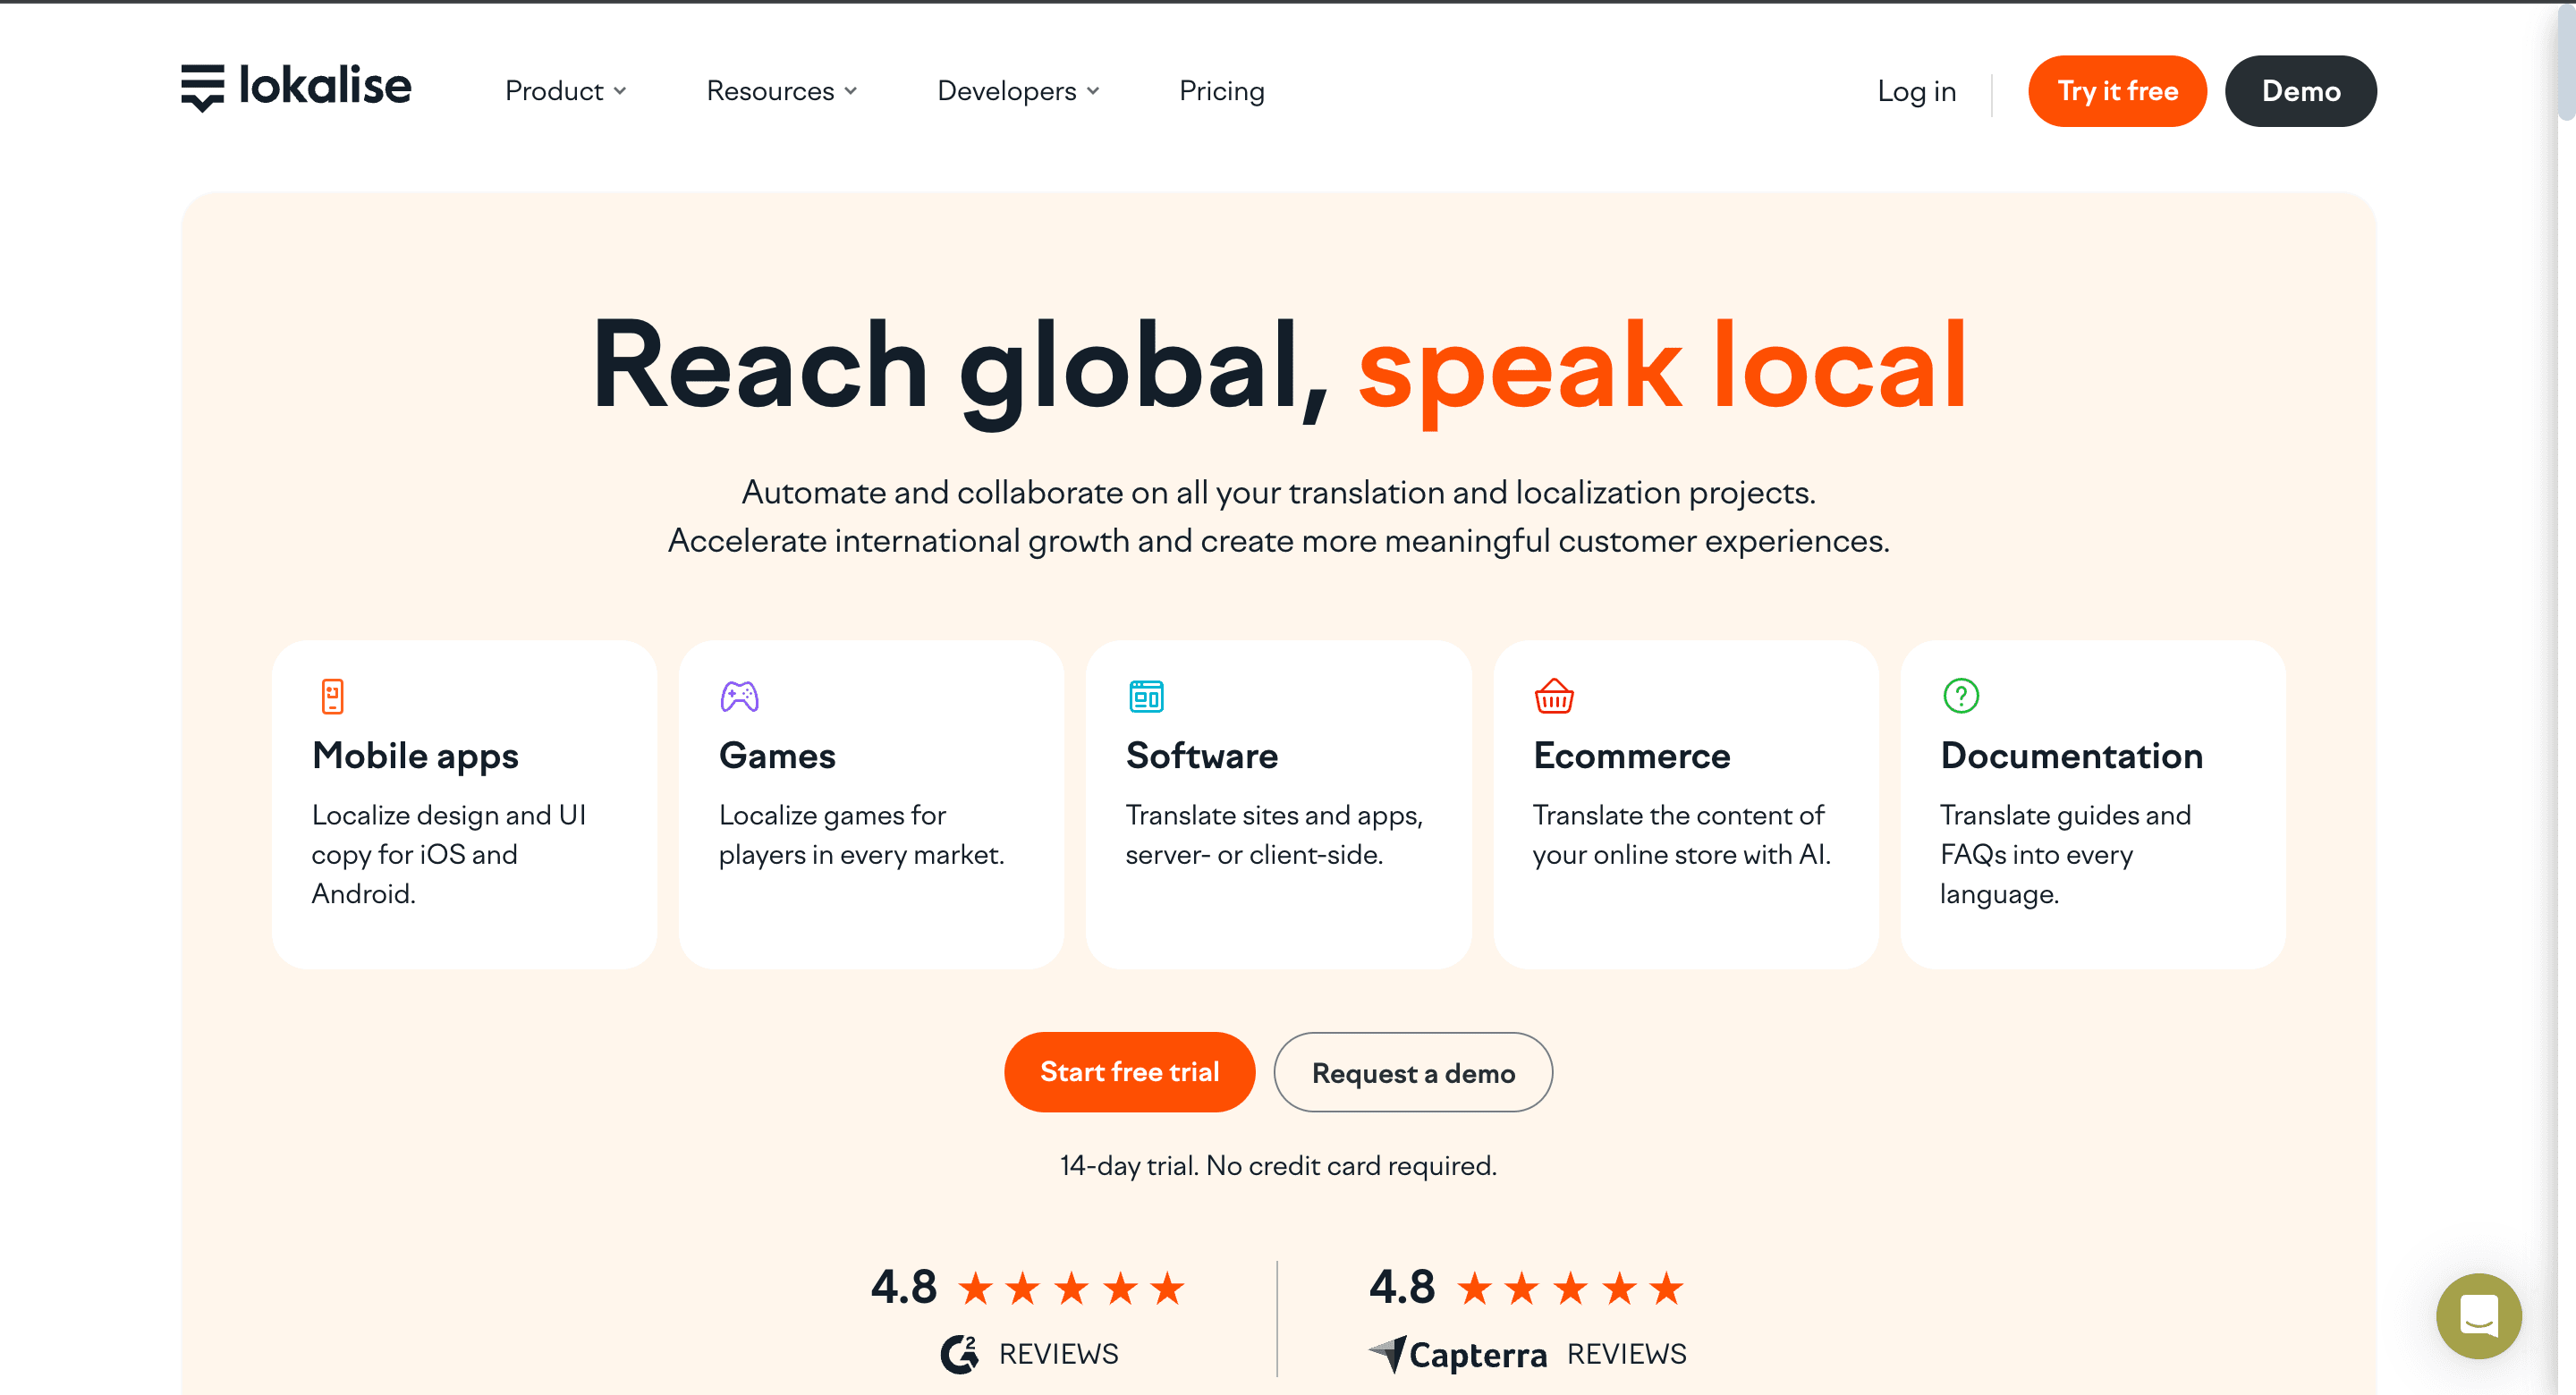This screenshot has width=2576, height=1395.
Task: Click the Games controller icon
Action: click(740, 696)
